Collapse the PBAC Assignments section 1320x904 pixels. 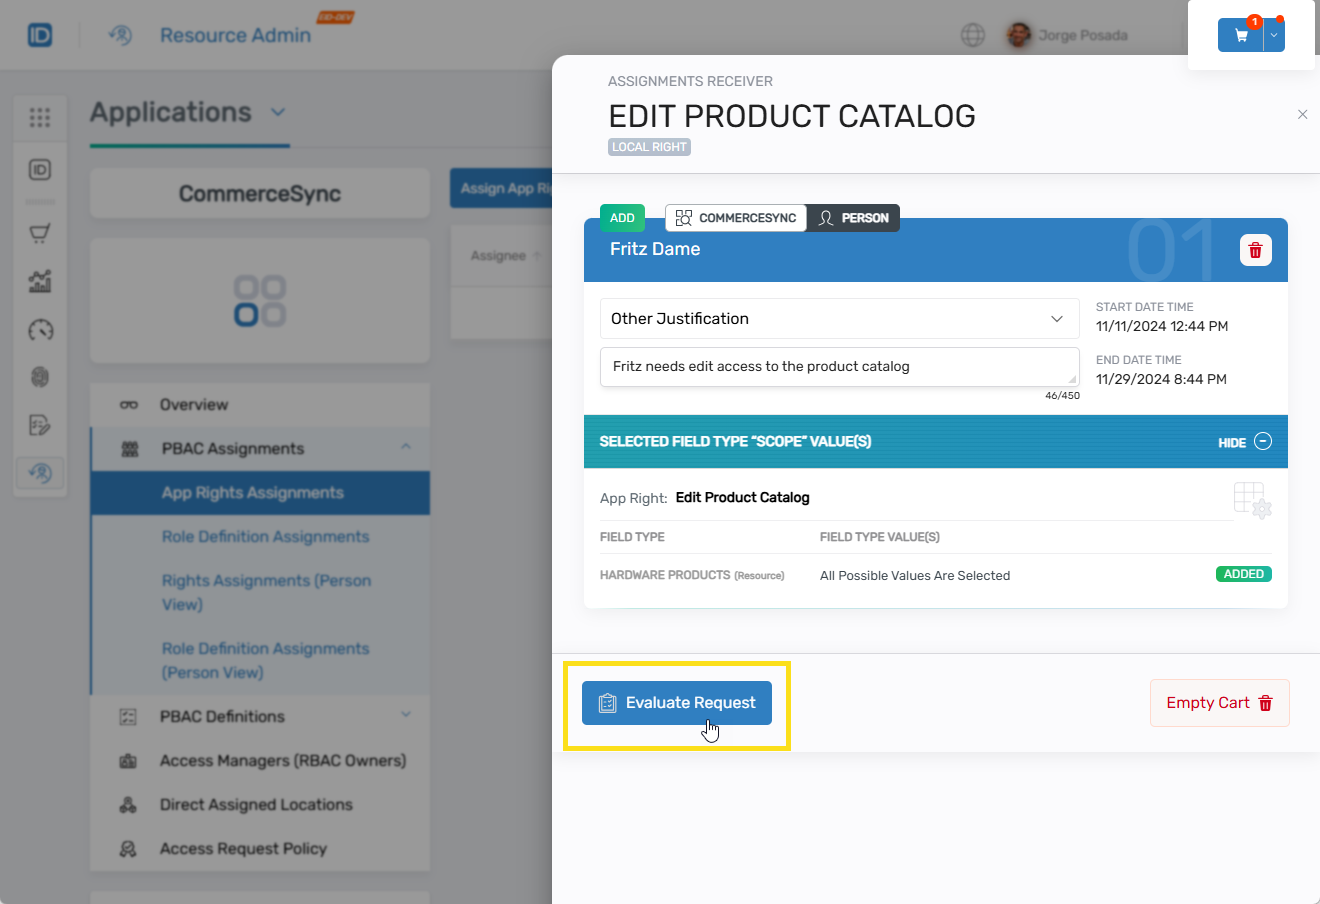[x=406, y=448]
